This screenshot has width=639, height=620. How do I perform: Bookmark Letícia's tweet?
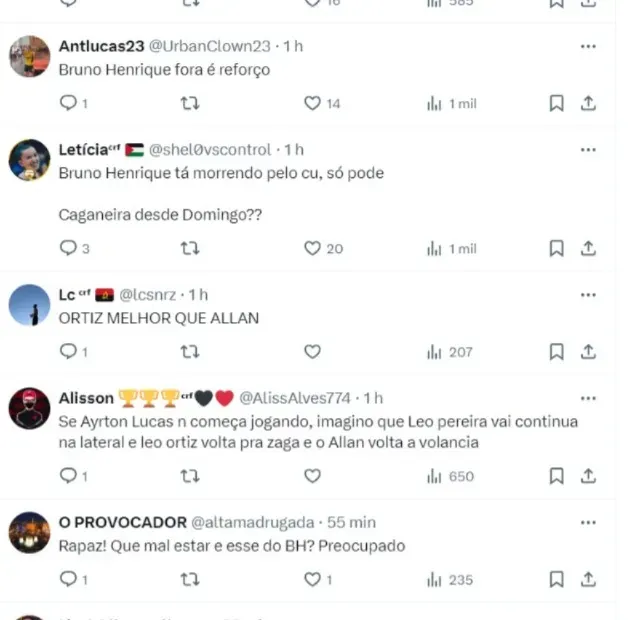pyautogui.click(x=556, y=248)
